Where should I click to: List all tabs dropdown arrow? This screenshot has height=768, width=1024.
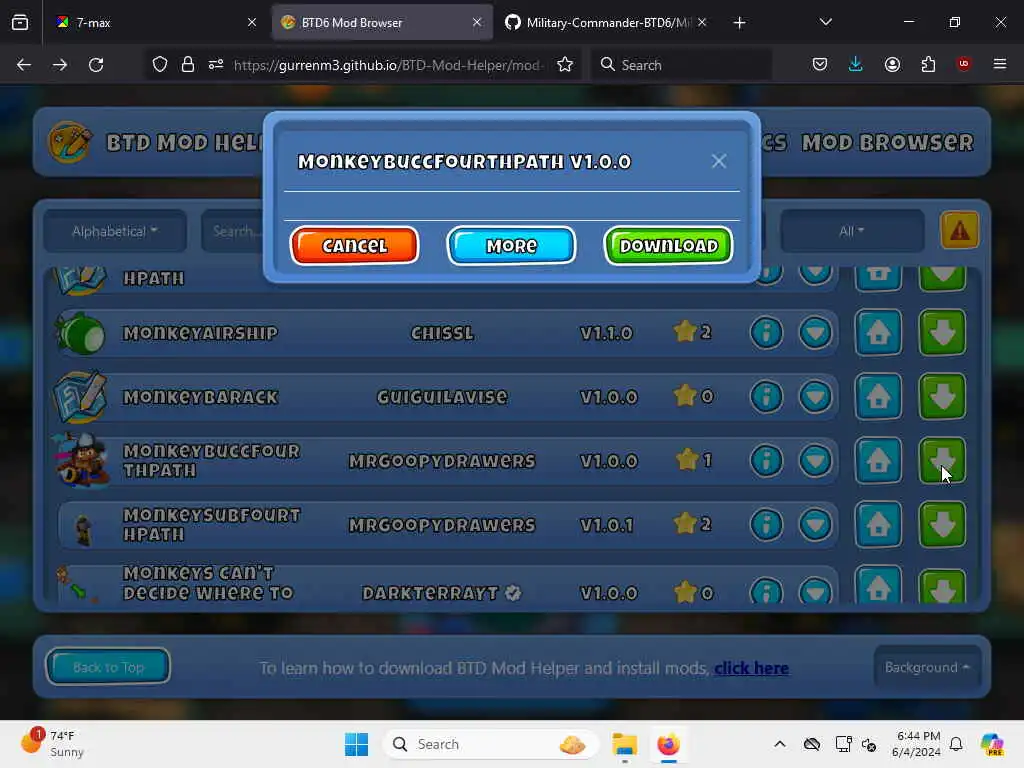(825, 22)
